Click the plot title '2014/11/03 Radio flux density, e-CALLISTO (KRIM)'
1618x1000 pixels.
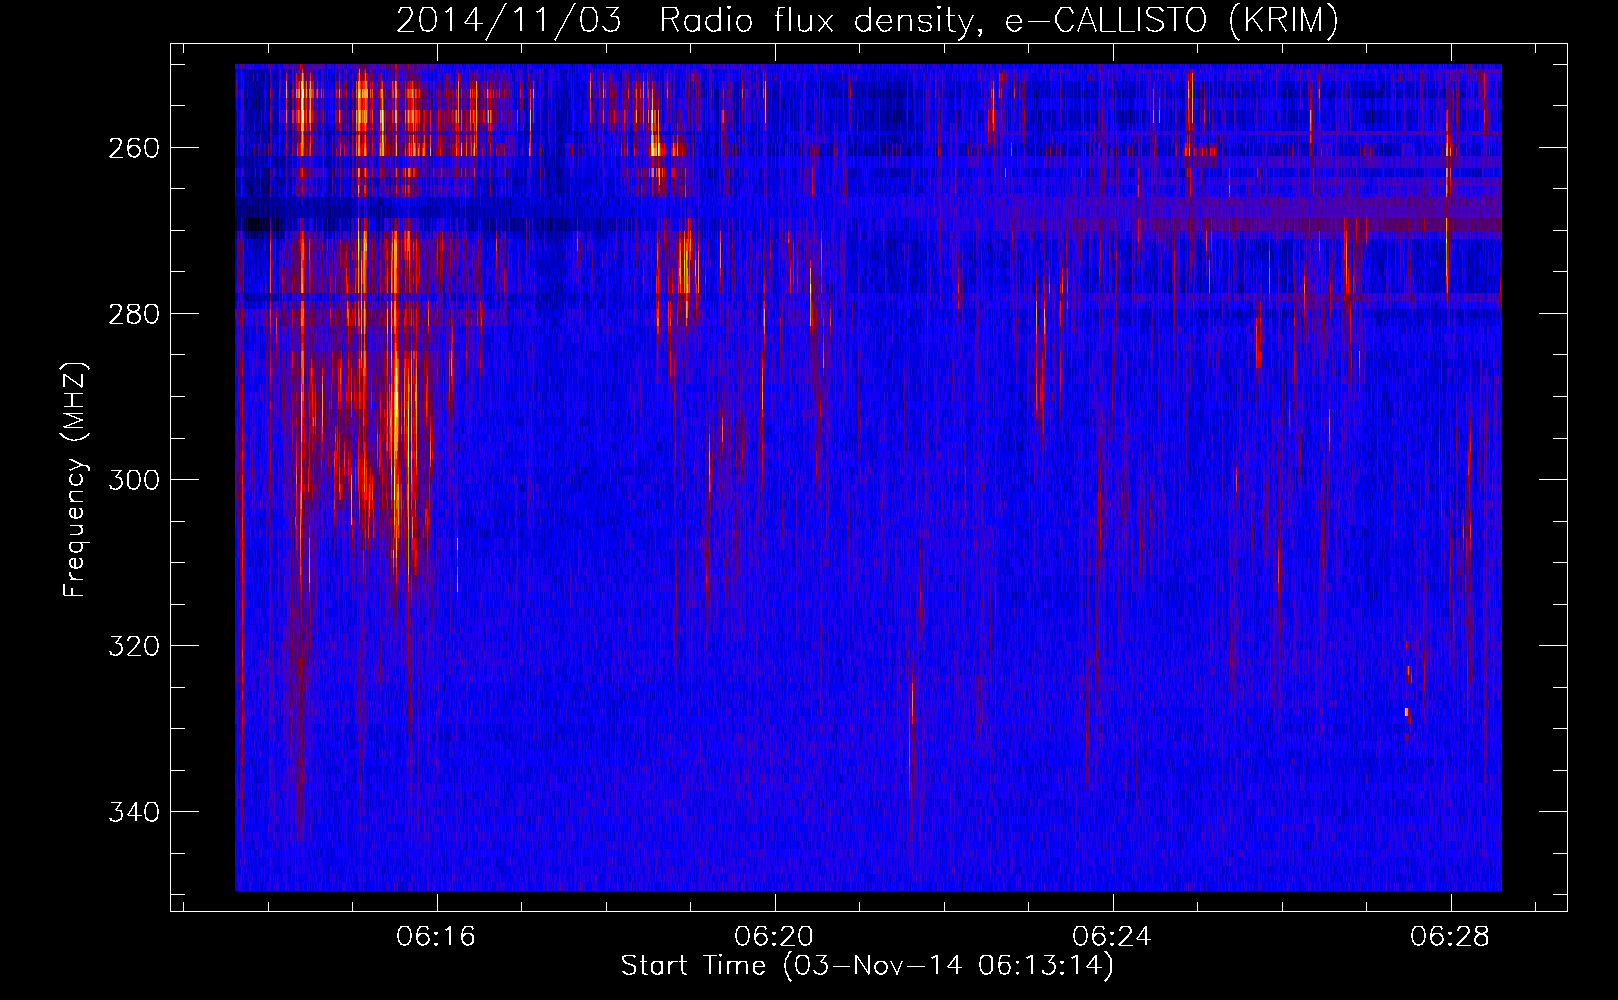[867, 21]
